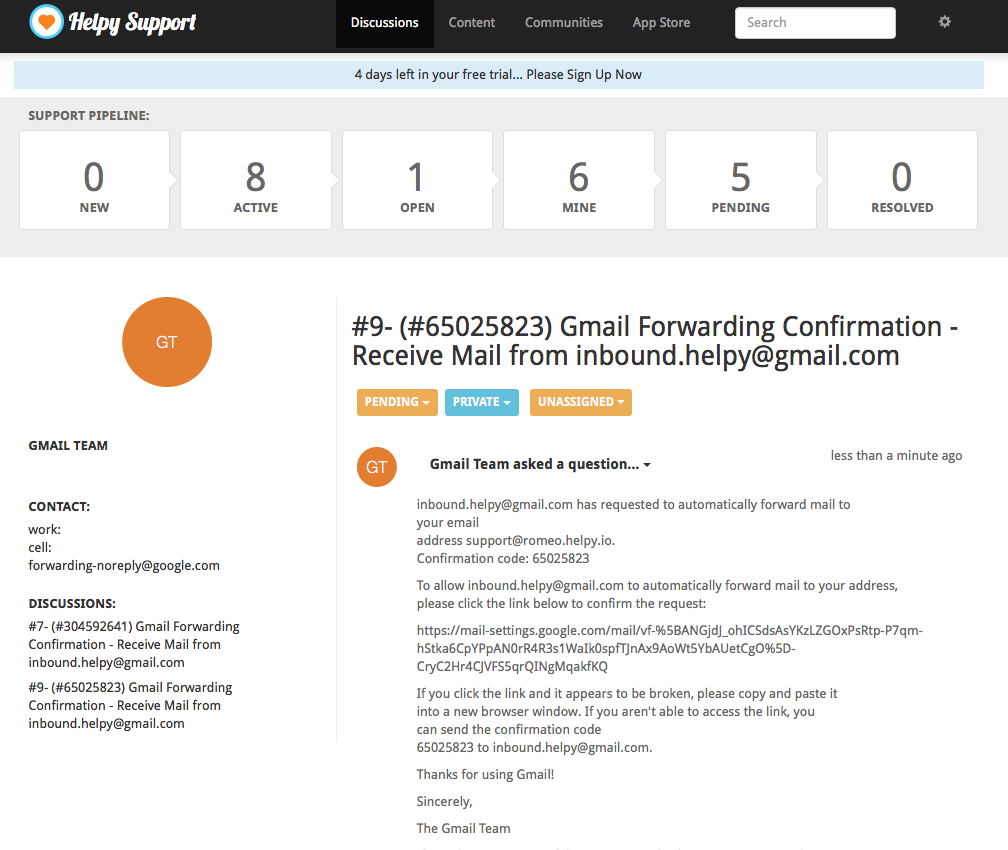This screenshot has width=1008, height=850.
Task: Select the MINE pipeline box showing 6
Action: coord(579,180)
